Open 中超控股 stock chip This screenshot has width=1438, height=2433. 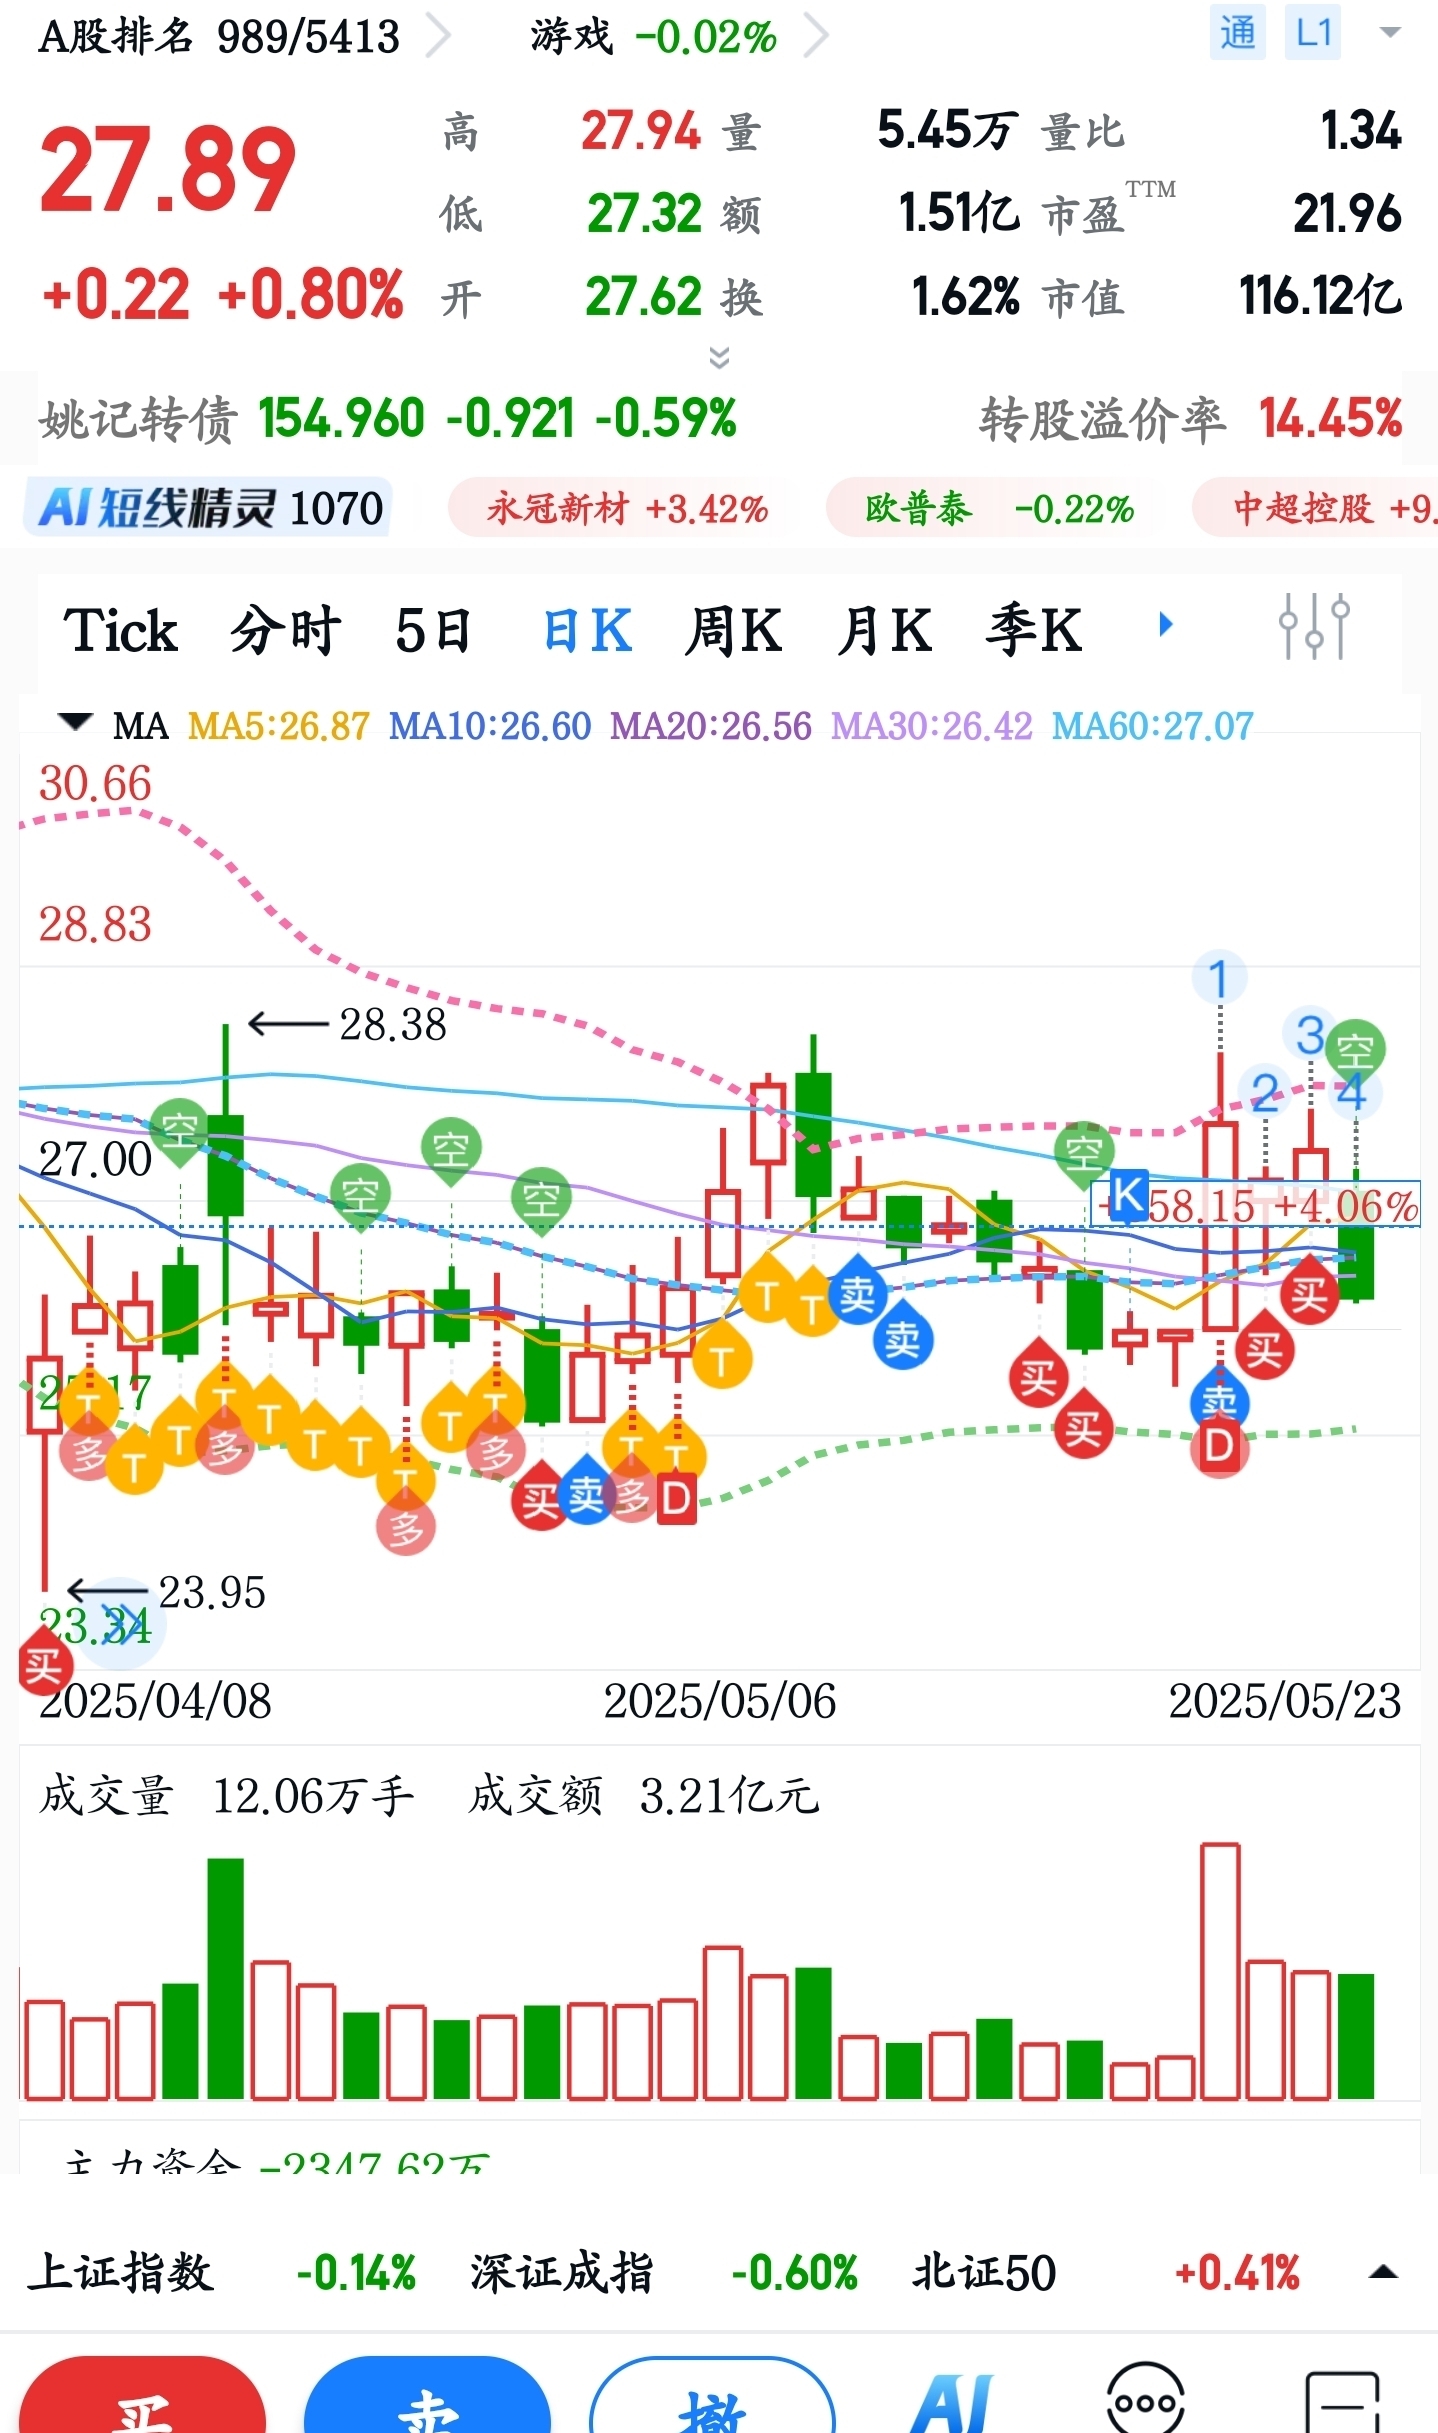(1316, 508)
